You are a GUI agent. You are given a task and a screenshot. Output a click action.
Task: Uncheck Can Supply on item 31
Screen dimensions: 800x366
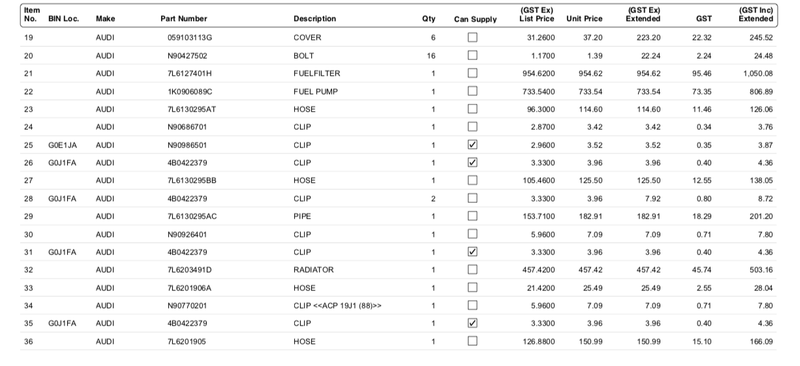pos(472,252)
